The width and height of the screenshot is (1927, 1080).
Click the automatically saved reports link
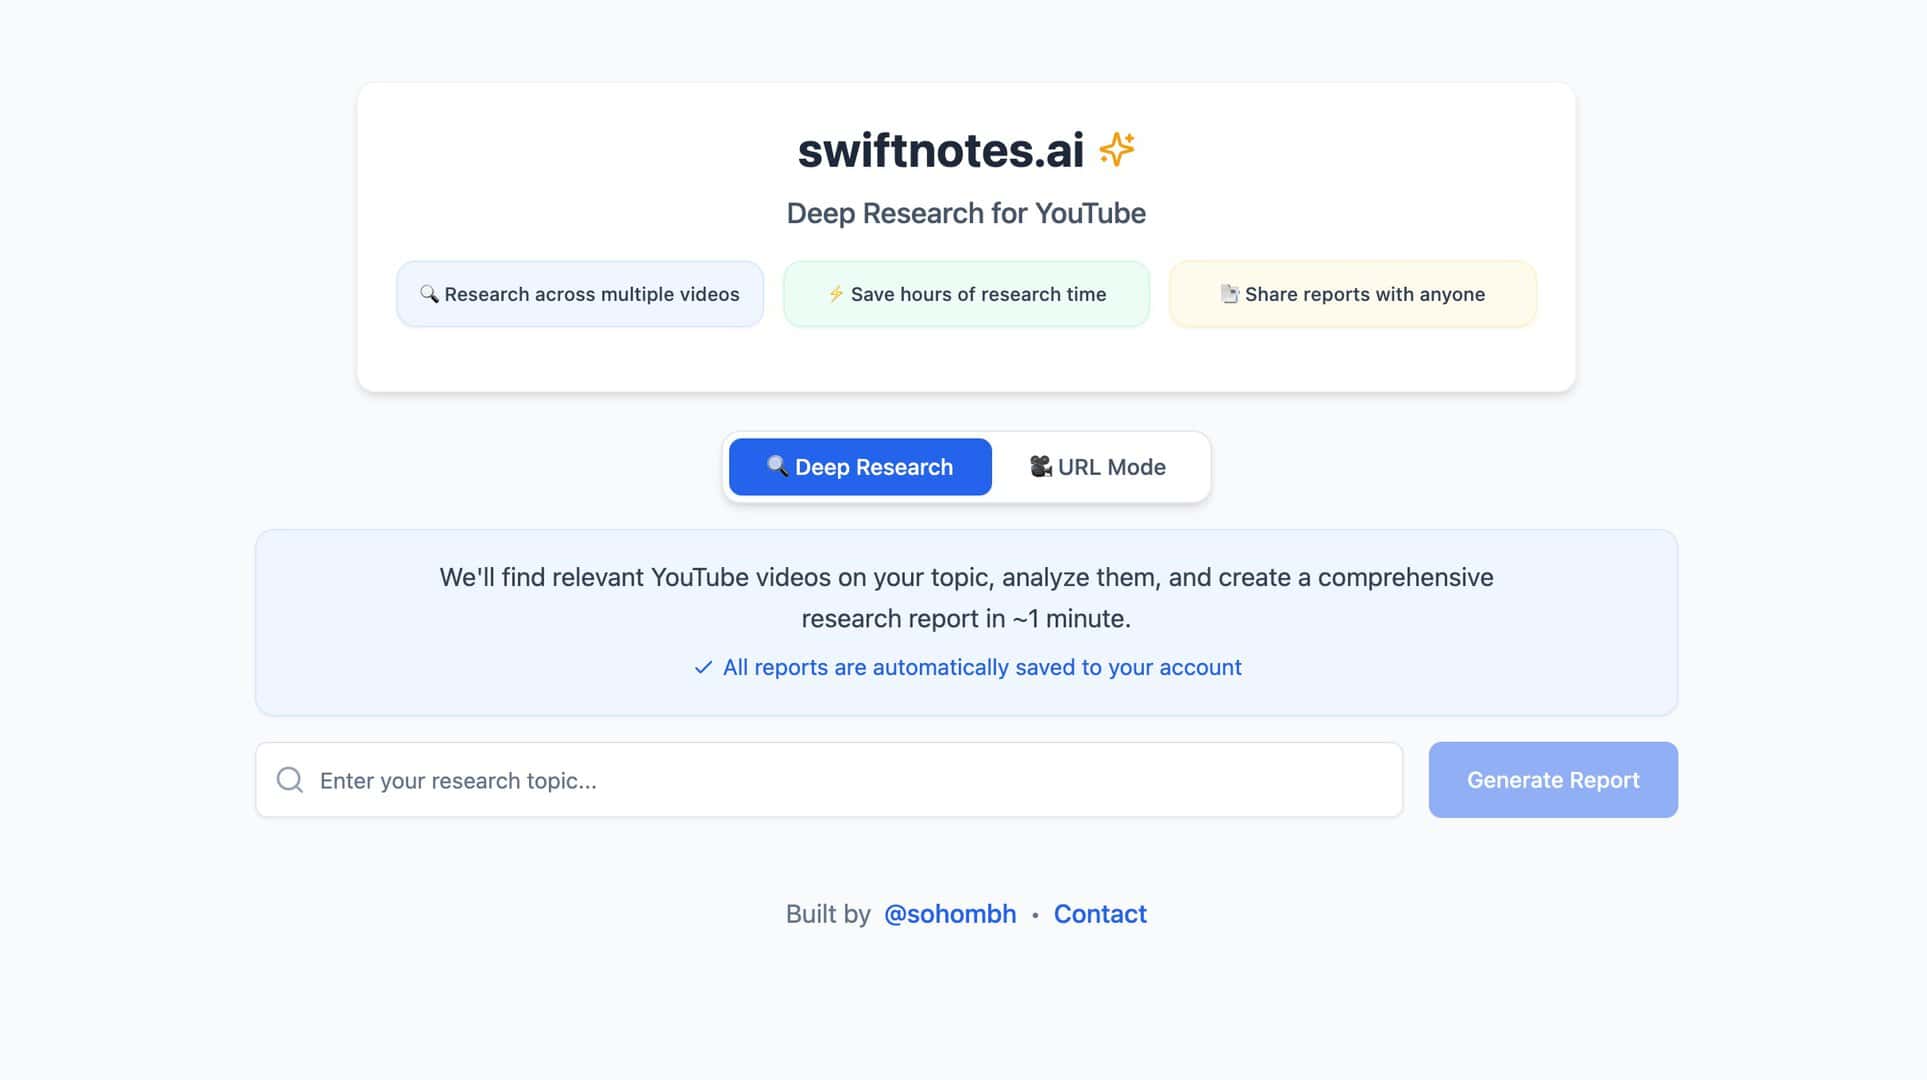point(981,667)
